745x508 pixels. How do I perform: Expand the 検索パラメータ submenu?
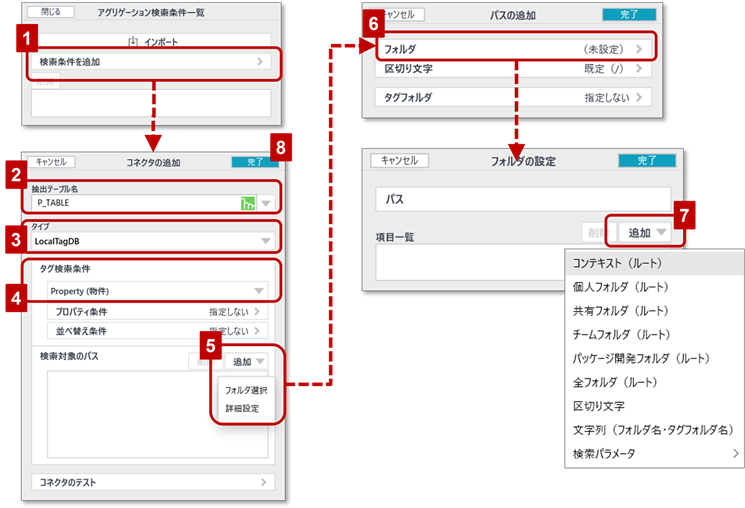[x=654, y=453]
